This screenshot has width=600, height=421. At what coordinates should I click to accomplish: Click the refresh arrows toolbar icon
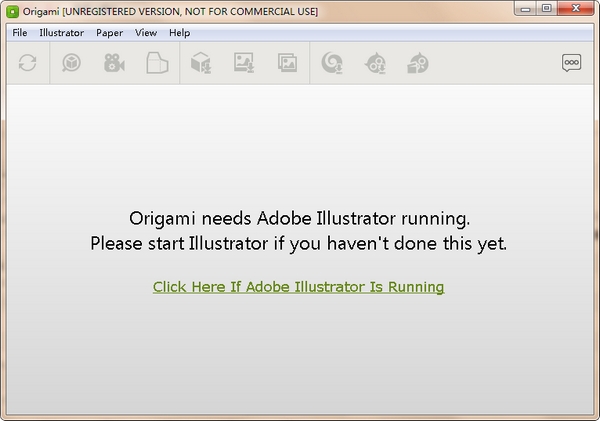coord(28,63)
